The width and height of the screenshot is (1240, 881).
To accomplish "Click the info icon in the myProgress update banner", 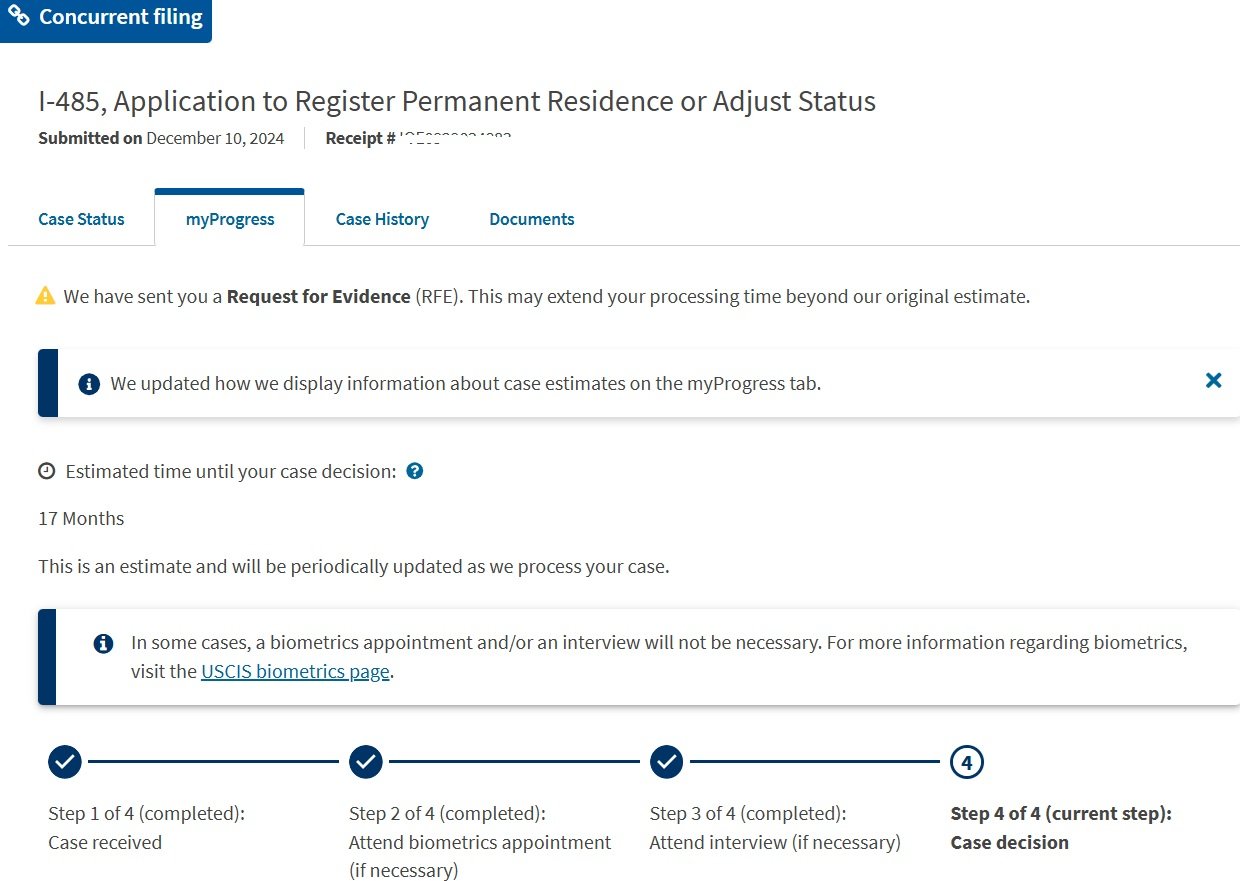I will (x=89, y=384).
